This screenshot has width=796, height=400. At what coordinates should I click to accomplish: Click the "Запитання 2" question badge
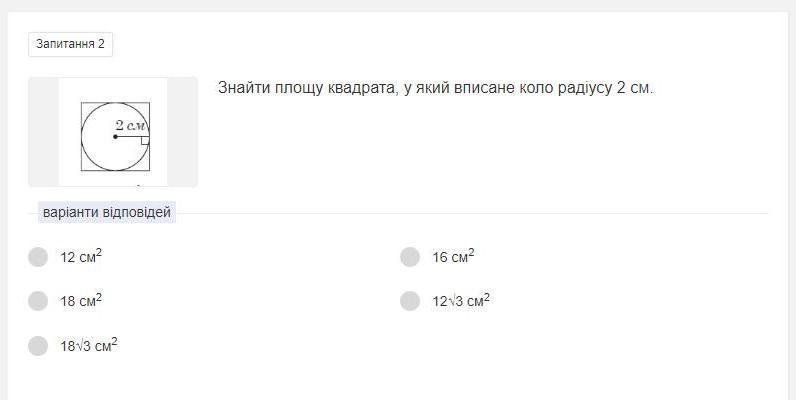tap(70, 44)
